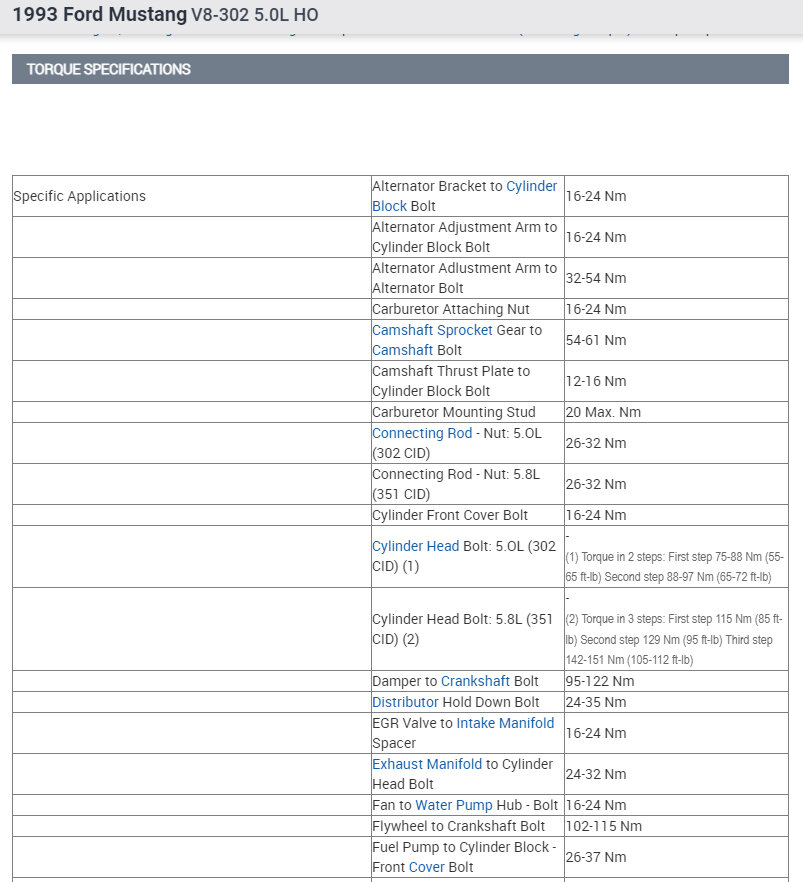Open the Camshaft link before the word Bolt
803x882 pixels.
point(402,350)
